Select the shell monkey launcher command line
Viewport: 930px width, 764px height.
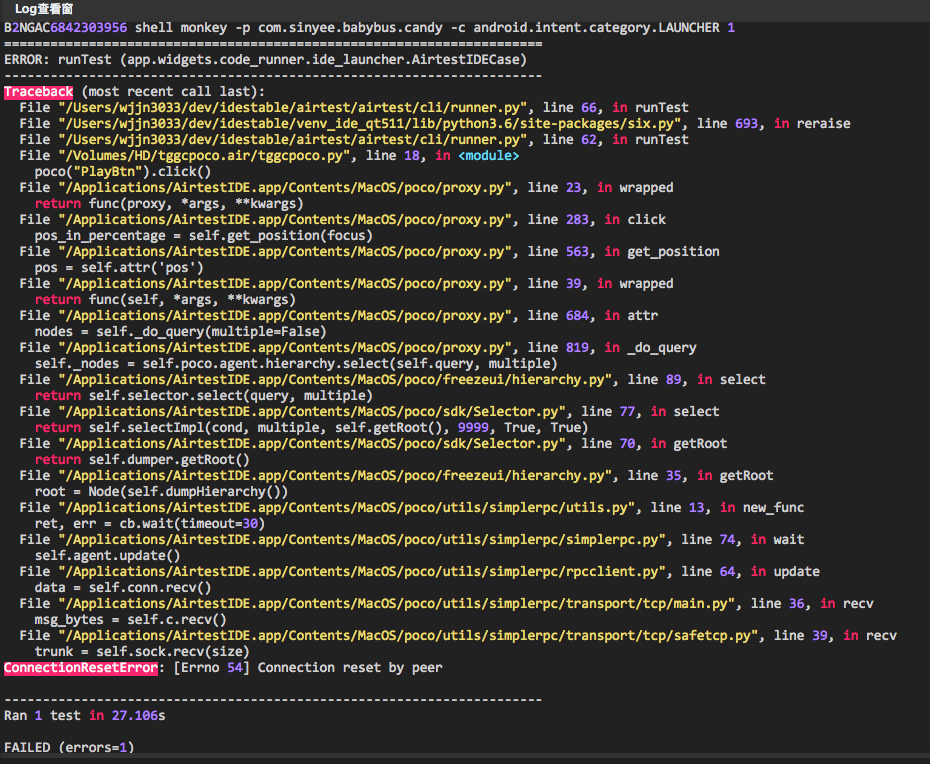point(370,27)
